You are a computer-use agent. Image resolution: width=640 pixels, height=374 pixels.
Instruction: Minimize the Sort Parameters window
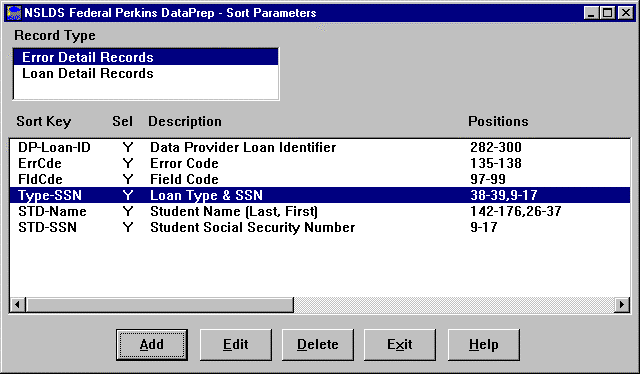coord(591,13)
